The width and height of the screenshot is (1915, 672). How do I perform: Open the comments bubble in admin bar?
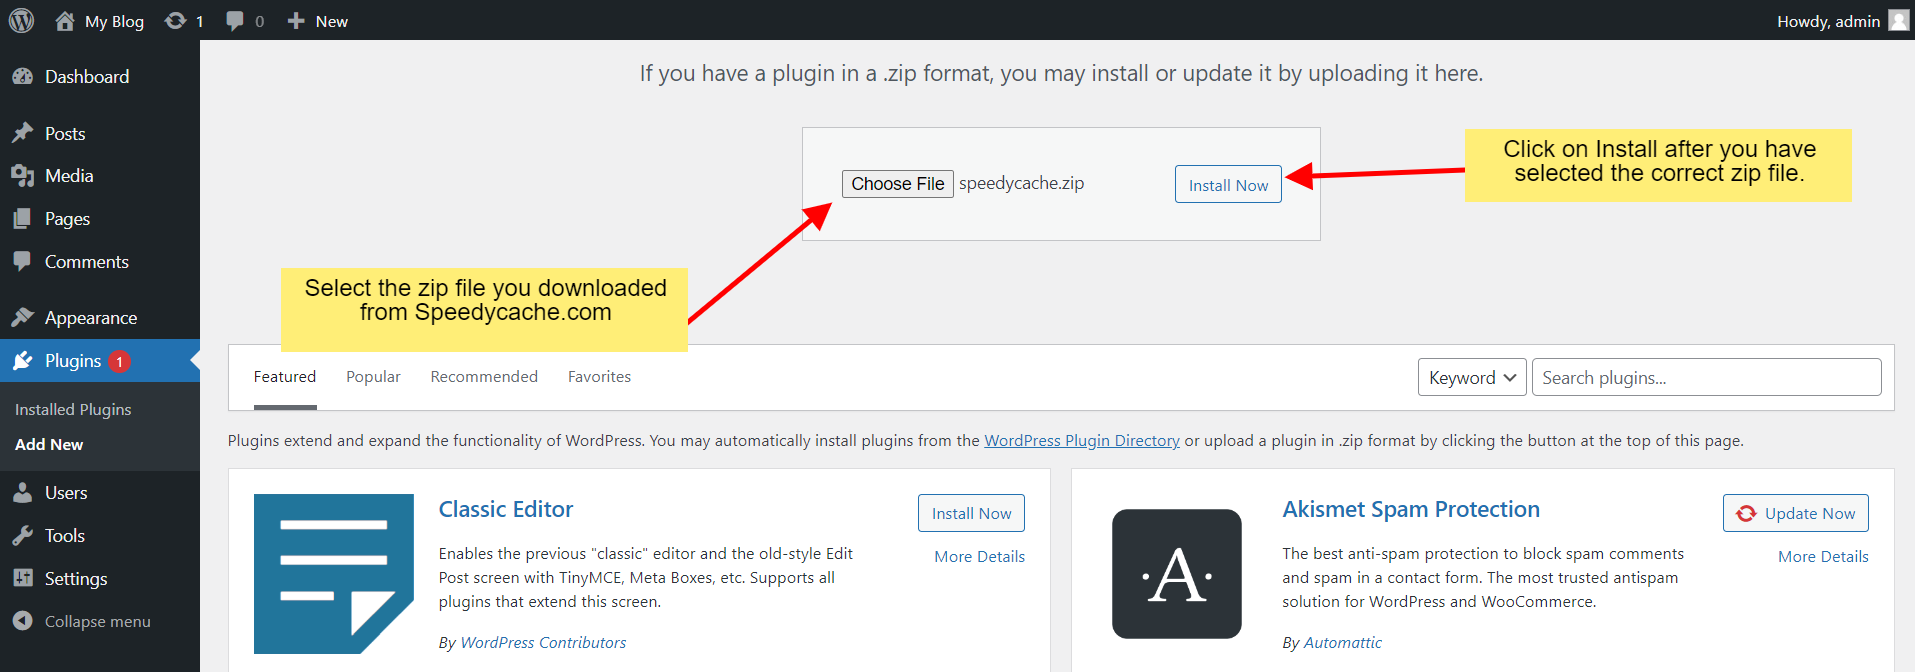pyautogui.click(x=235, y=21)
